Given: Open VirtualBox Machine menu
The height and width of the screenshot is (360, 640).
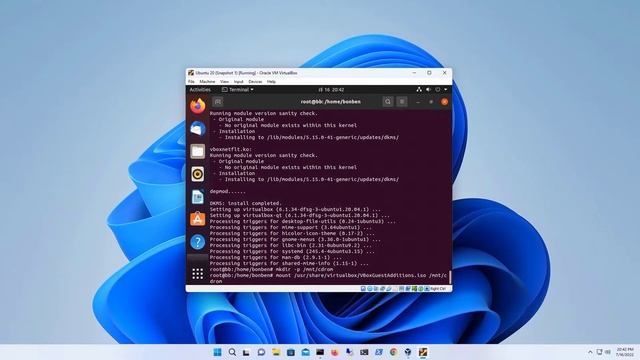Looking at the screenshot, I should pyautogui.click(x=207, y=82).
